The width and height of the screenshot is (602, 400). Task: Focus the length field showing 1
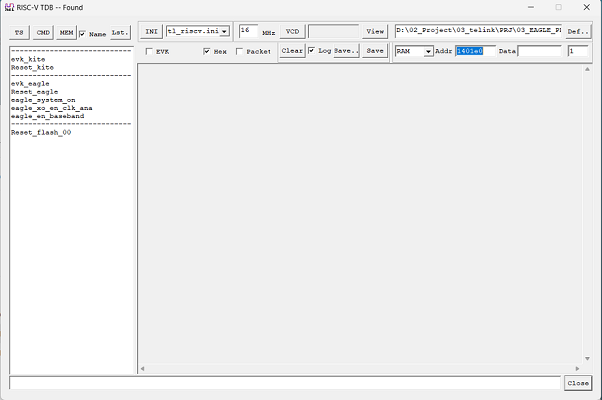pyautogui.click(x=578, y=51)
